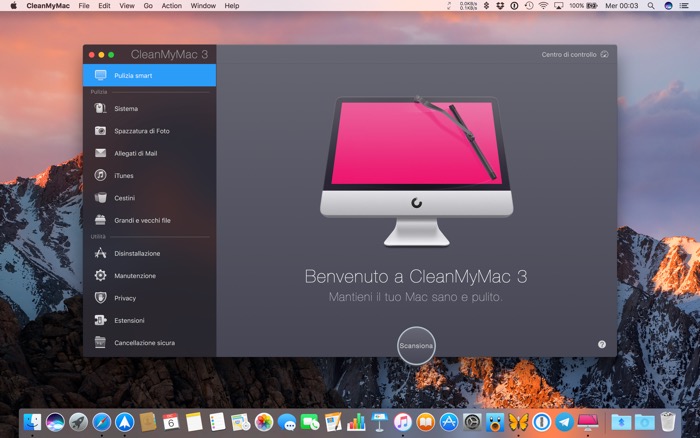
Task: Launch iTunes from the Dock
Action: coord(403,422)
